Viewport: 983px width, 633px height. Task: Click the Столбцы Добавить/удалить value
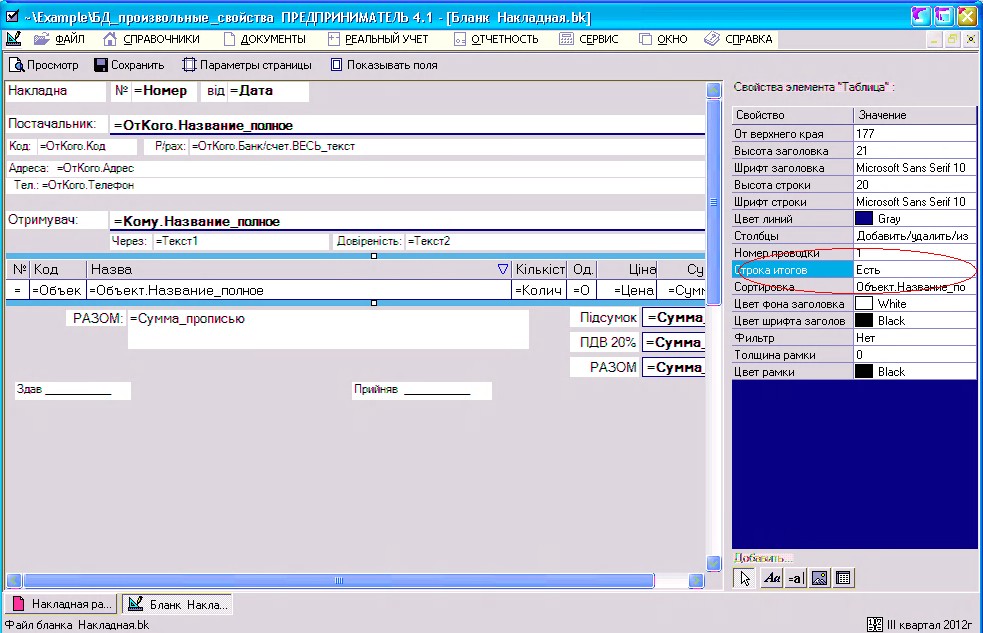[x=913, y=236]
